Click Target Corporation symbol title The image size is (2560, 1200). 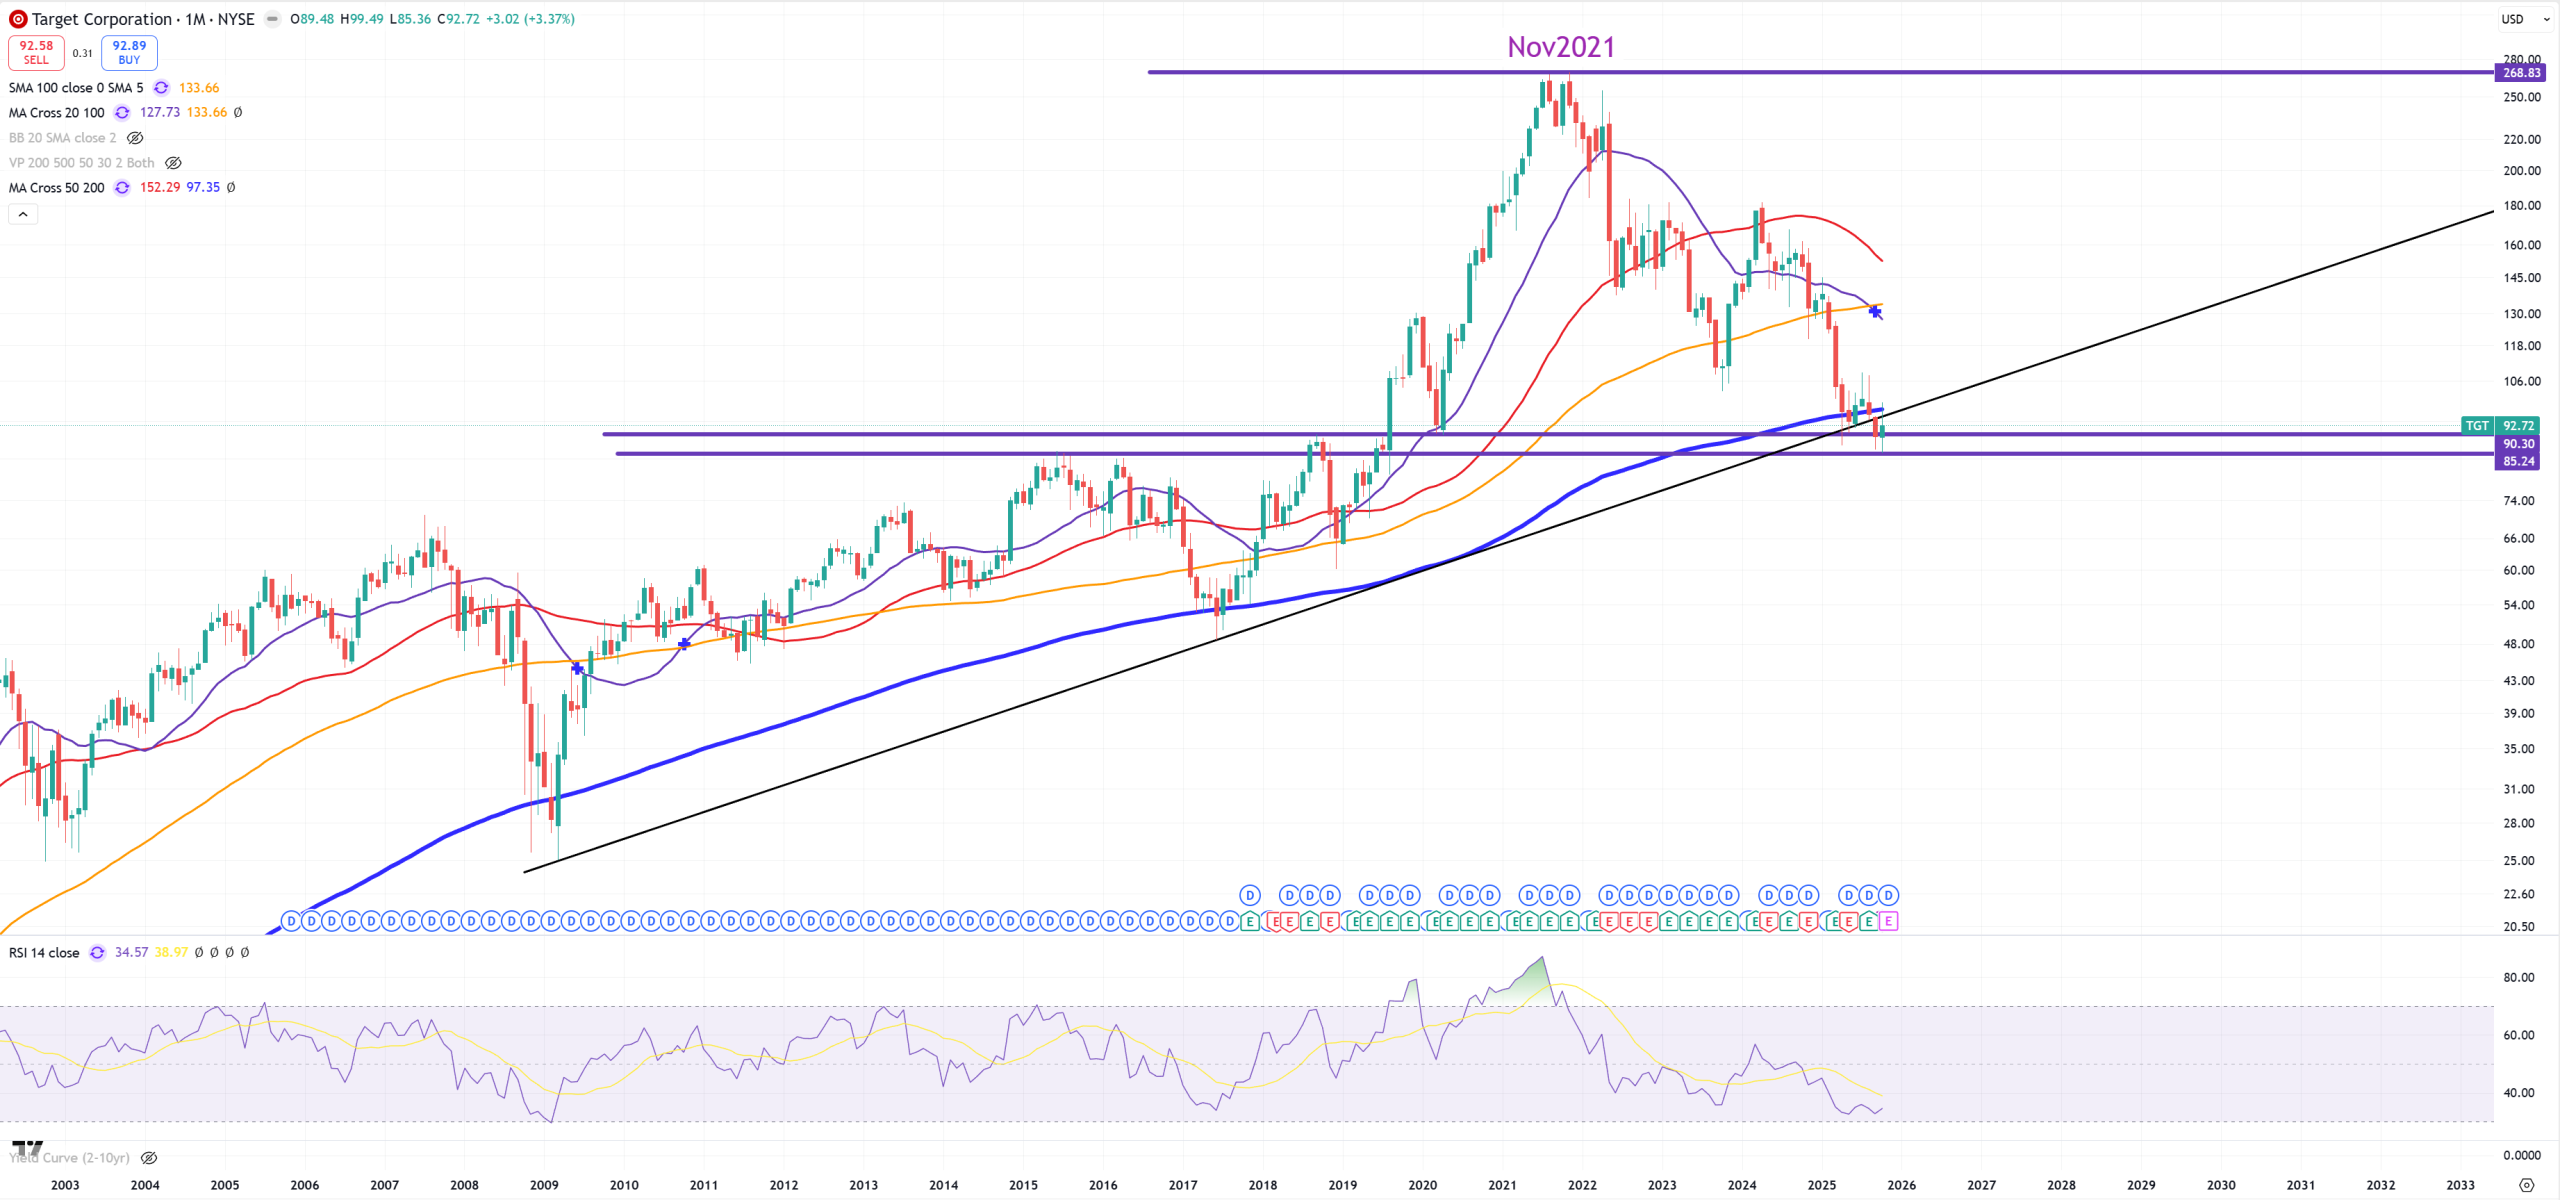pos(101,19)
